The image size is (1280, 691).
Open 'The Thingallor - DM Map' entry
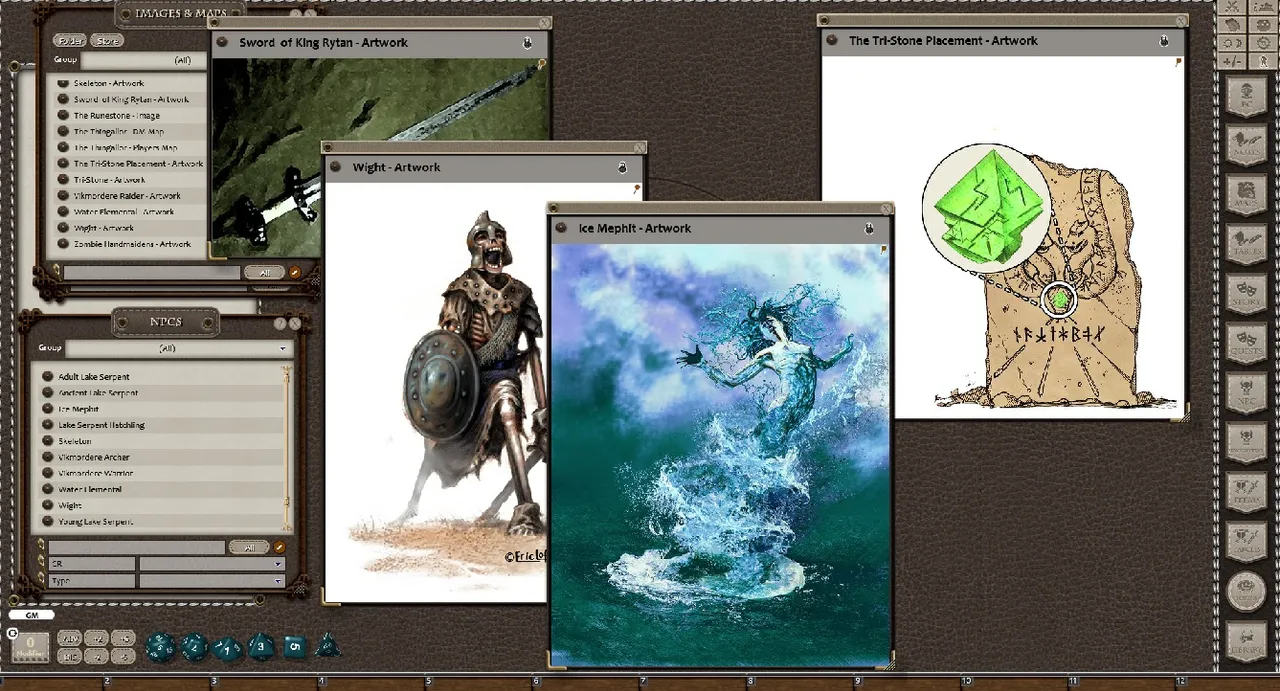[x=119, y=132]
